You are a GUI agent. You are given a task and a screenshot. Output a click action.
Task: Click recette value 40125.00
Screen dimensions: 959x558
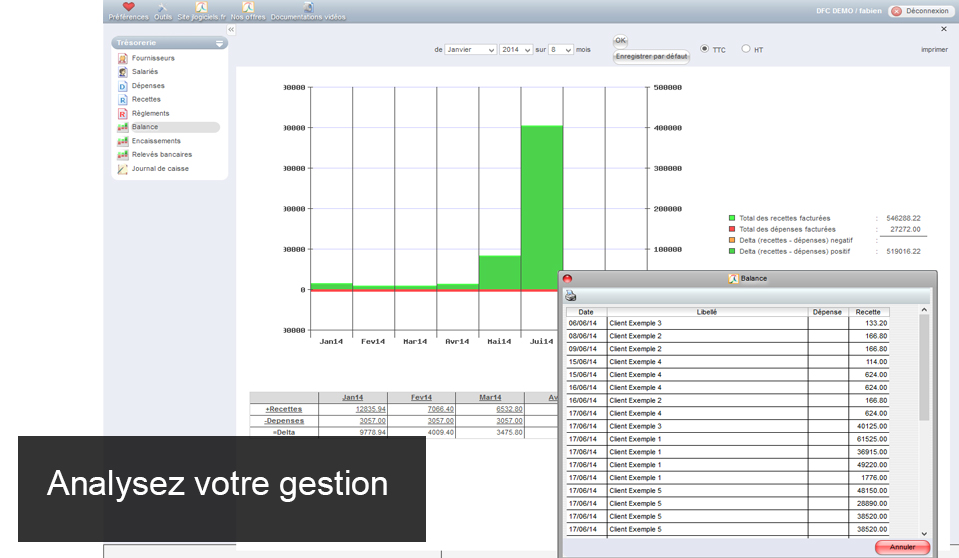872,426
